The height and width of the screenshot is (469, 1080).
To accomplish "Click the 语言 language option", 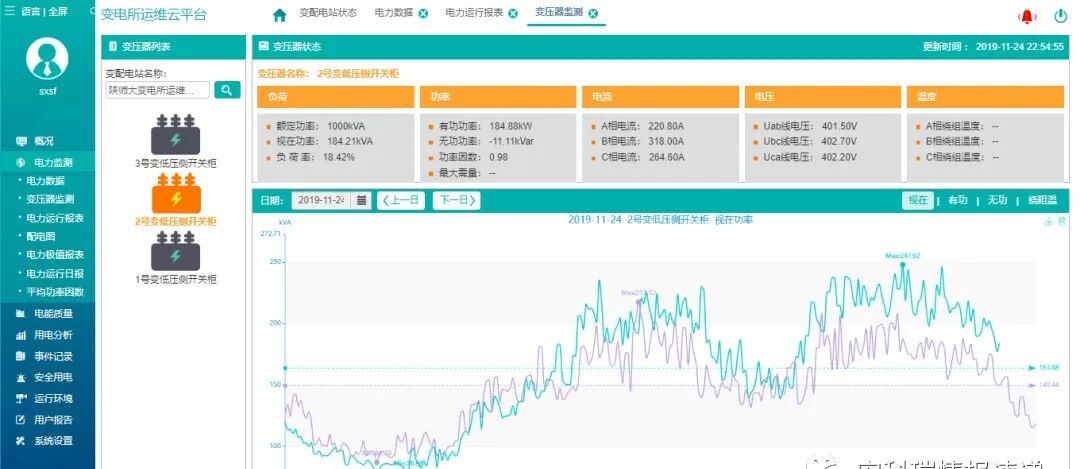I will pos(31,12).
